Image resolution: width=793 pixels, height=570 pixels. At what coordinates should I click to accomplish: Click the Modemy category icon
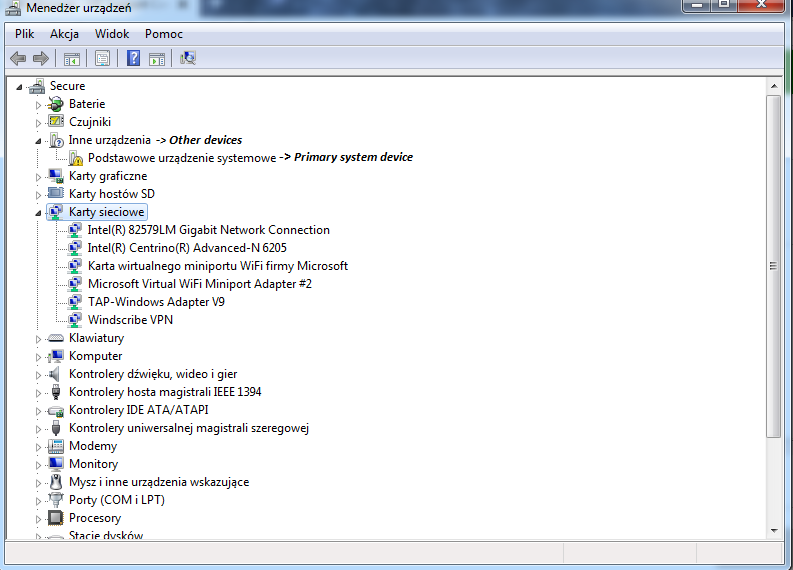[x=56, y=446]
